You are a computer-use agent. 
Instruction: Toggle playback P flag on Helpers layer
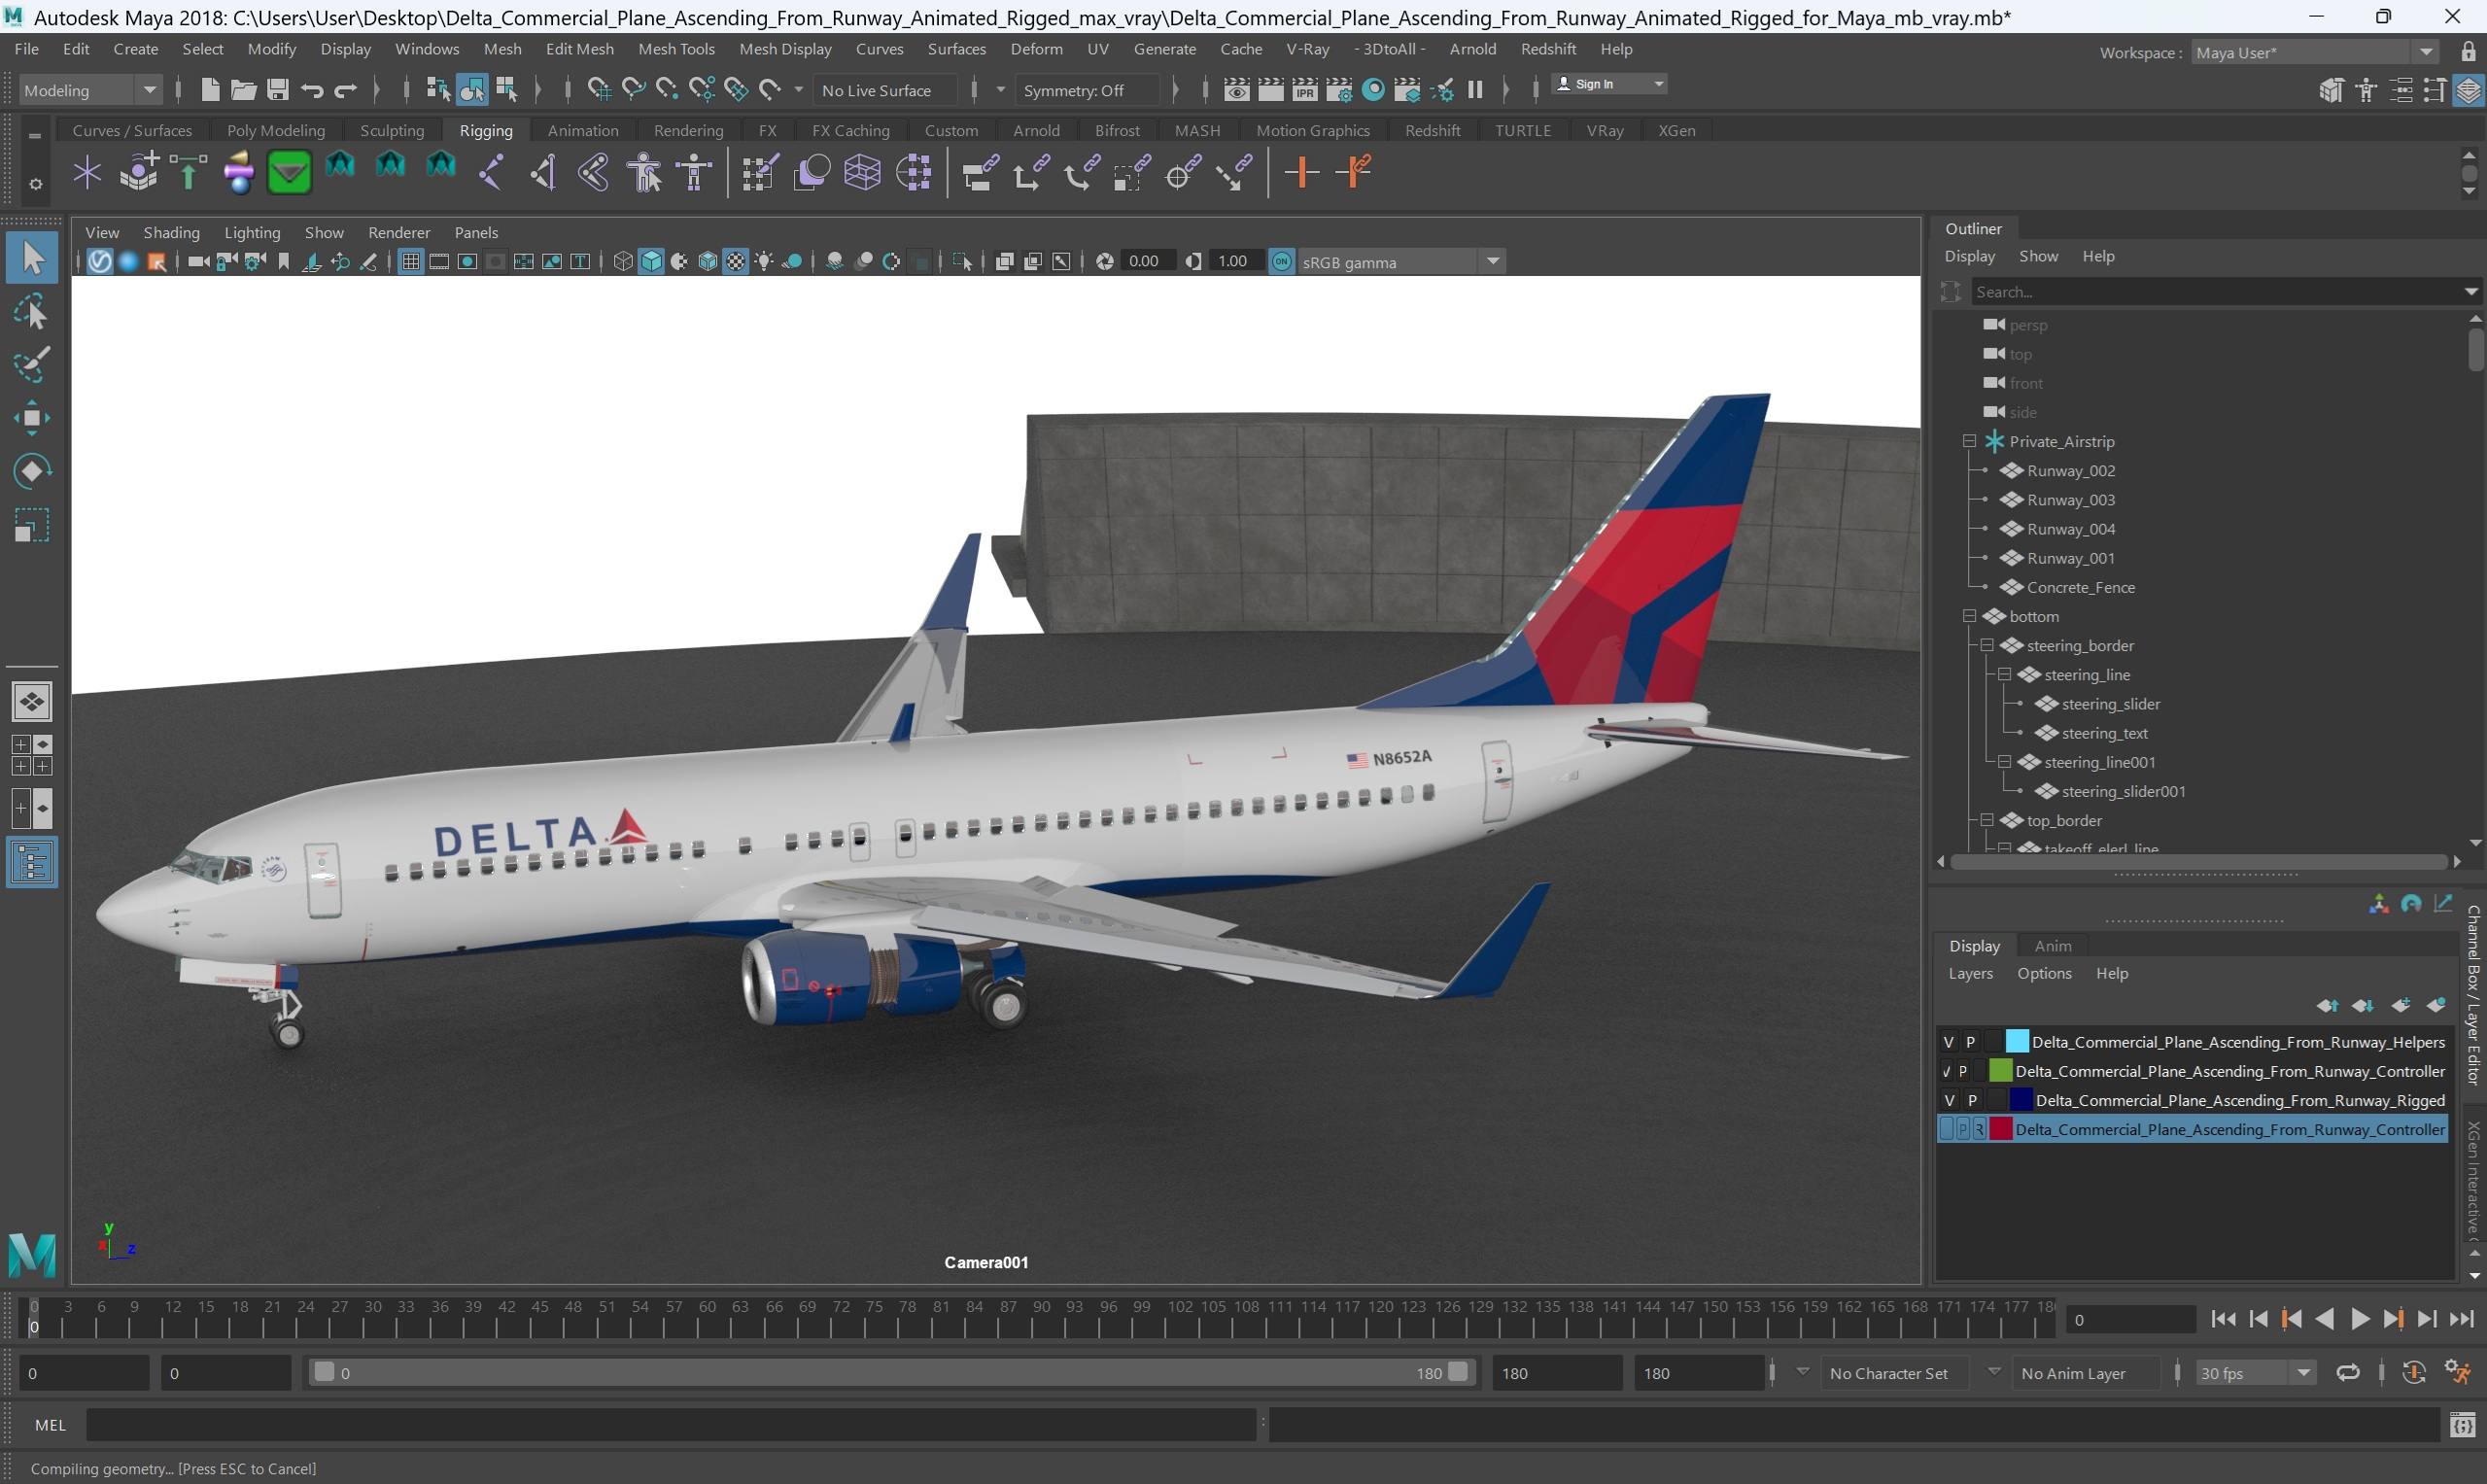coord(1970,1042)
